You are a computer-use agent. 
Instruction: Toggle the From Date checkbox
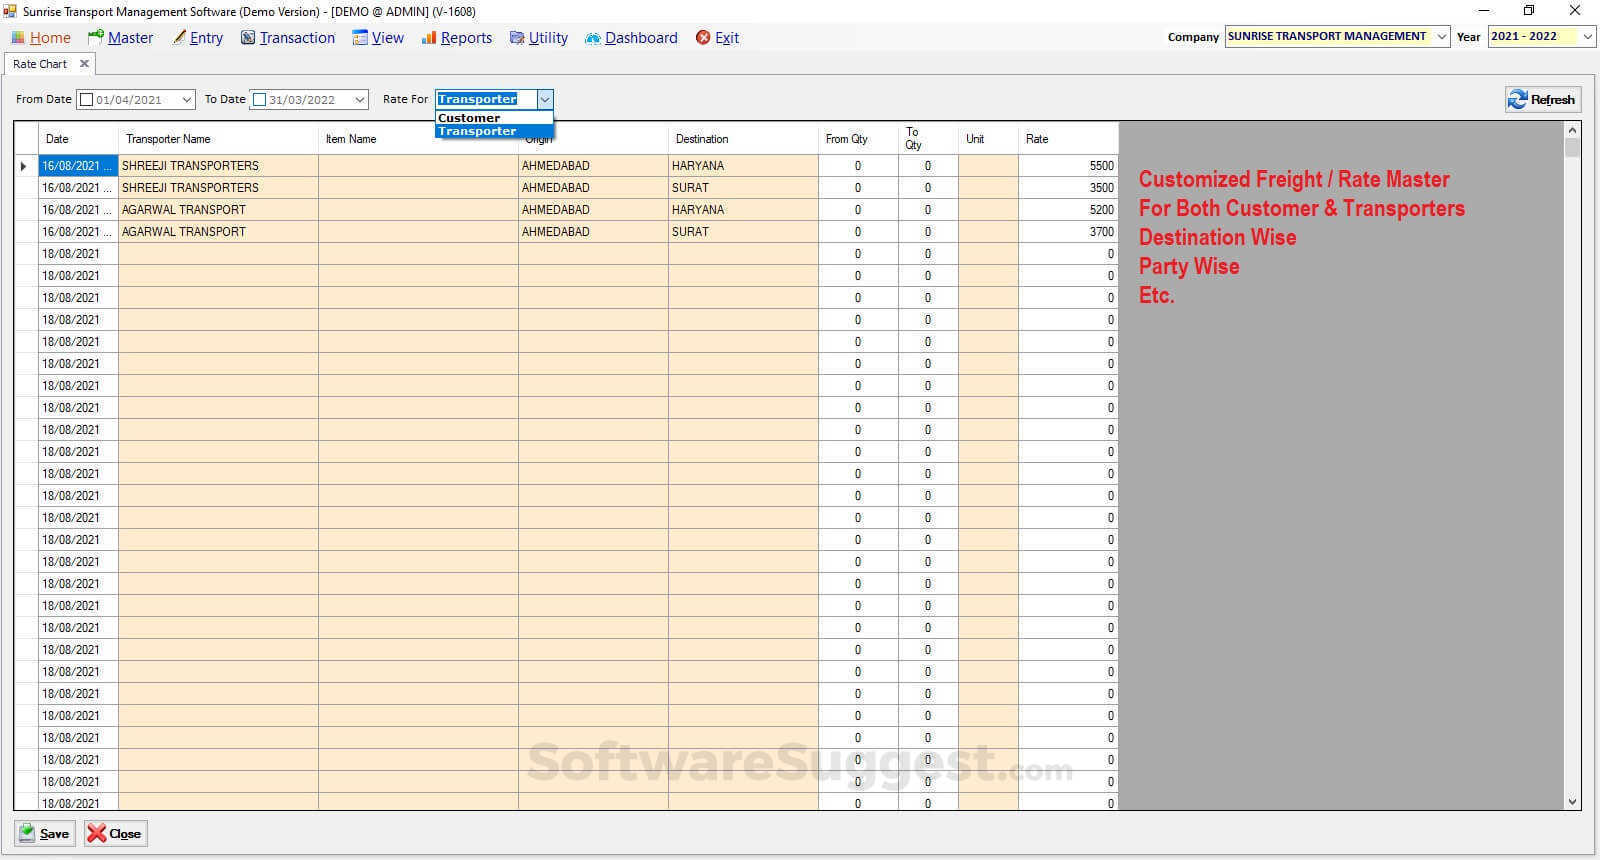tap(86, 100)
